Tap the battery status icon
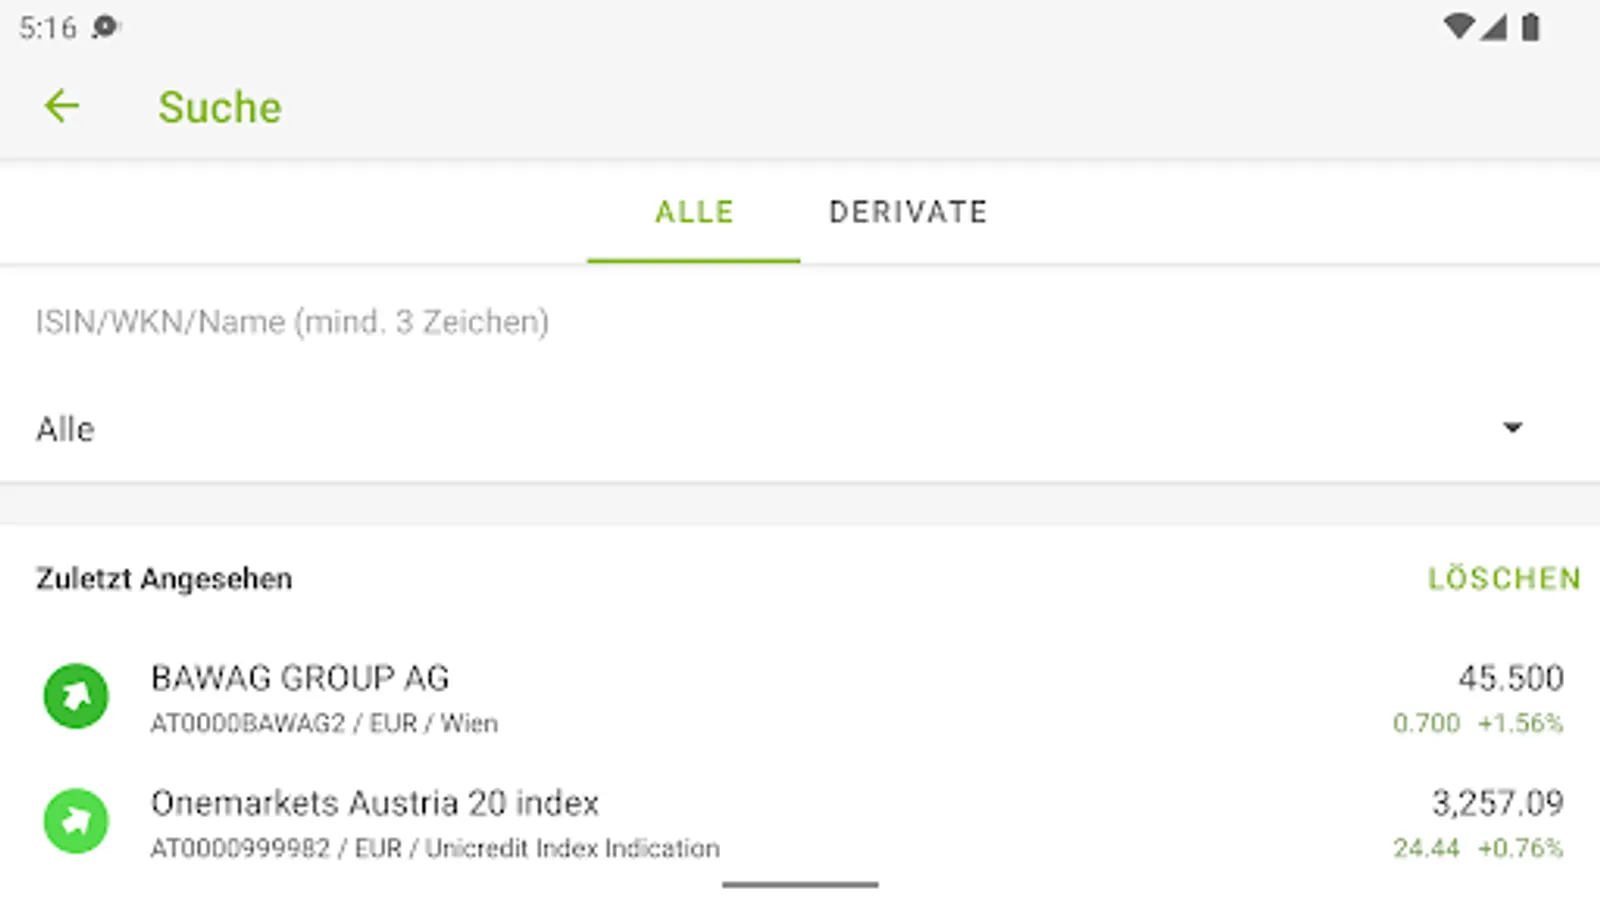This screenshot has width=1600, height=900. click(1530, 27)
